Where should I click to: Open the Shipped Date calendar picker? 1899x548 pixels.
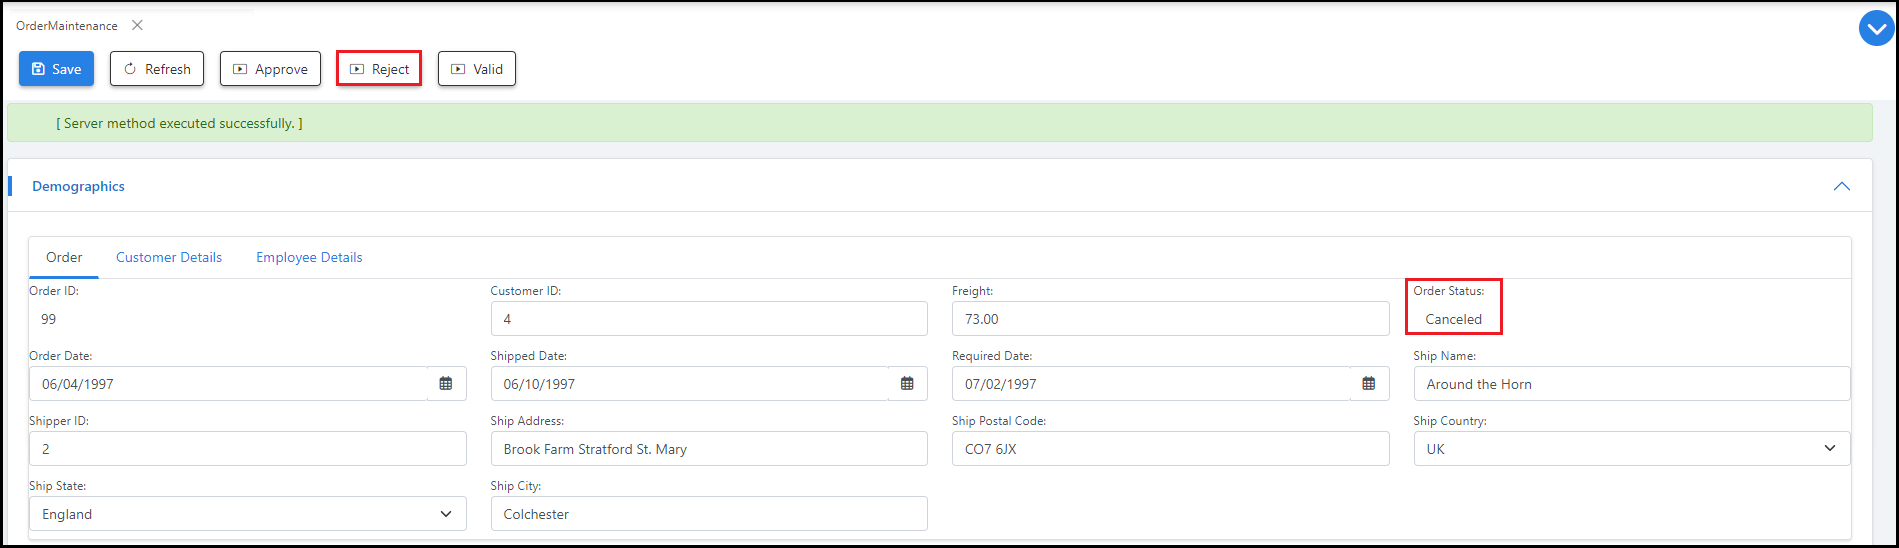click(x=907, y=384)
